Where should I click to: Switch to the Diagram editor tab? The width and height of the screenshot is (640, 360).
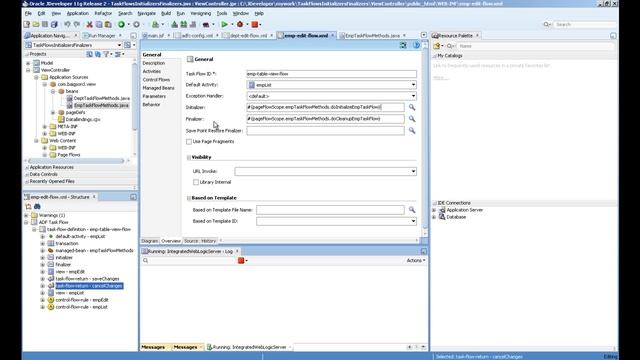[x=150, y=241]
